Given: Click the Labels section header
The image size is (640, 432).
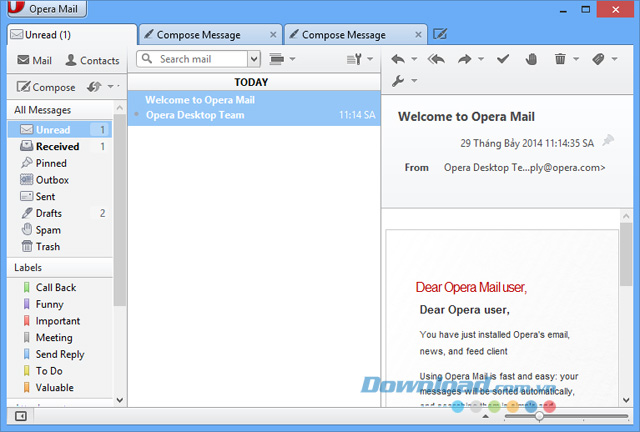Looking at the screenshot, I should coord(60,267).
